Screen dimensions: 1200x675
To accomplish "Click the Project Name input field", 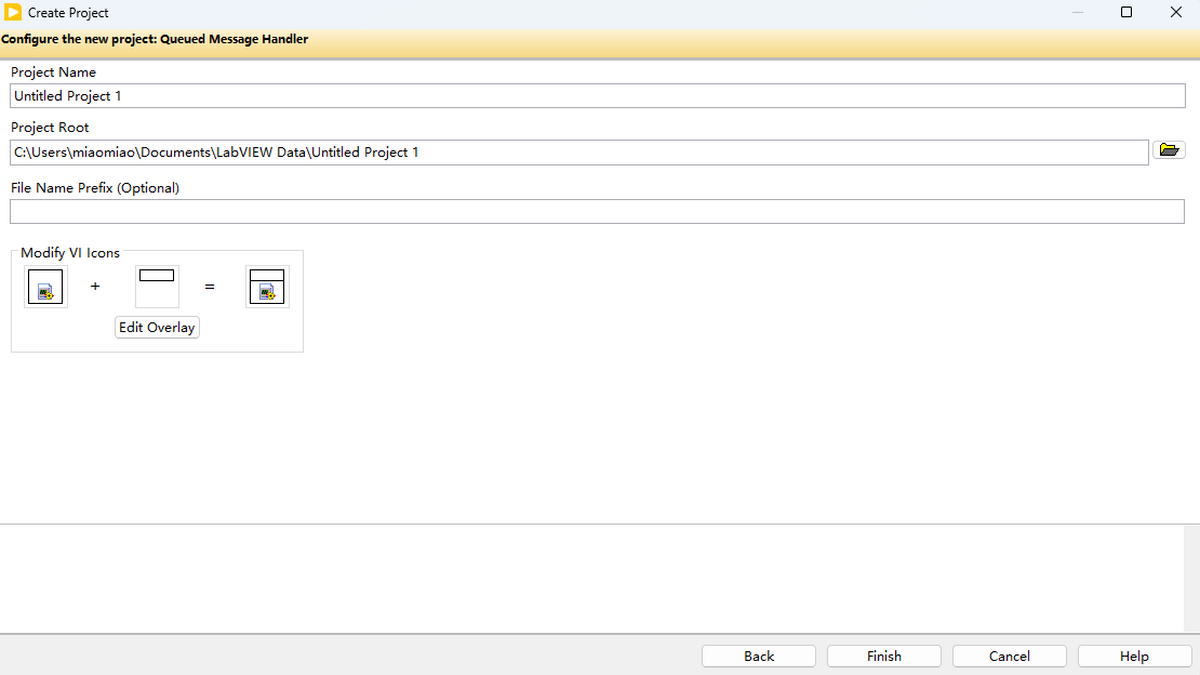I will click(597, 96).
